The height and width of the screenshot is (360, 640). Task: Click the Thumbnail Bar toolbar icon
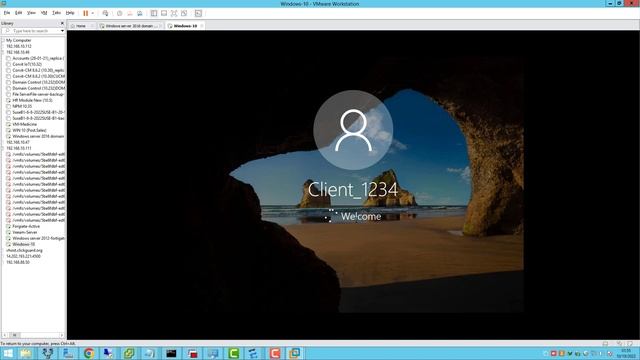click(164, 13)
